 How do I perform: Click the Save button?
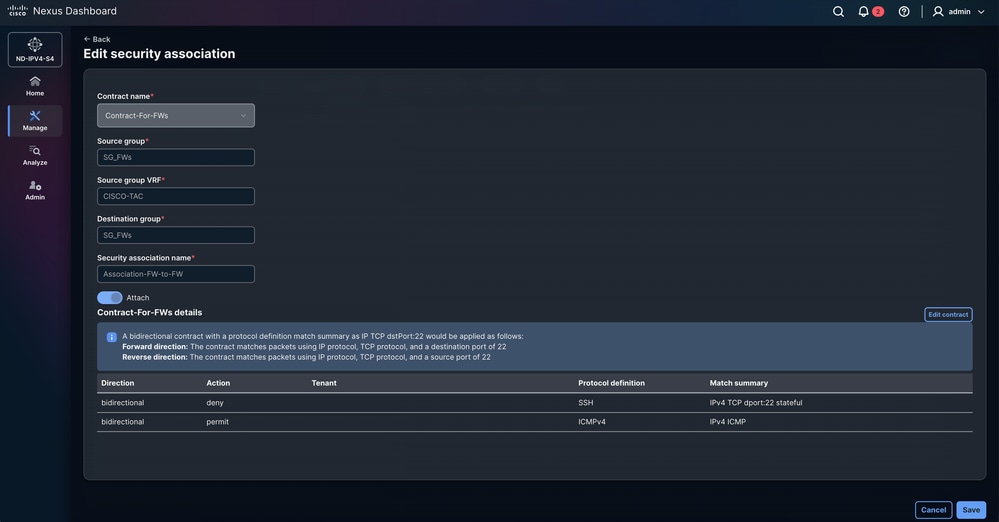[971, 510]
